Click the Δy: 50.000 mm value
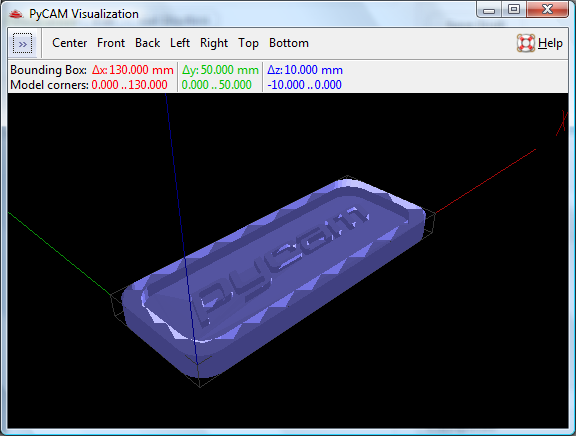The image size is (576, 436). (x=220, y=70)
